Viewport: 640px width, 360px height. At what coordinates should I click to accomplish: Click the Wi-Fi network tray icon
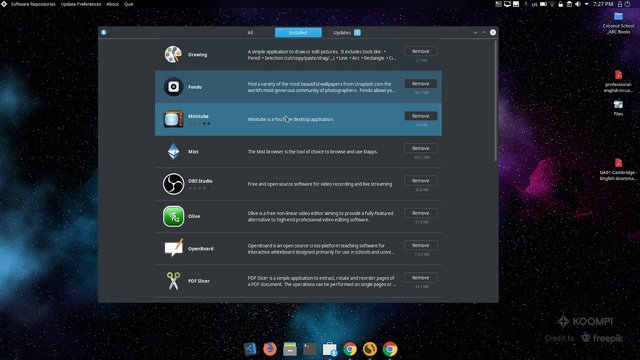pyautogui.click(x=552, y=4)
